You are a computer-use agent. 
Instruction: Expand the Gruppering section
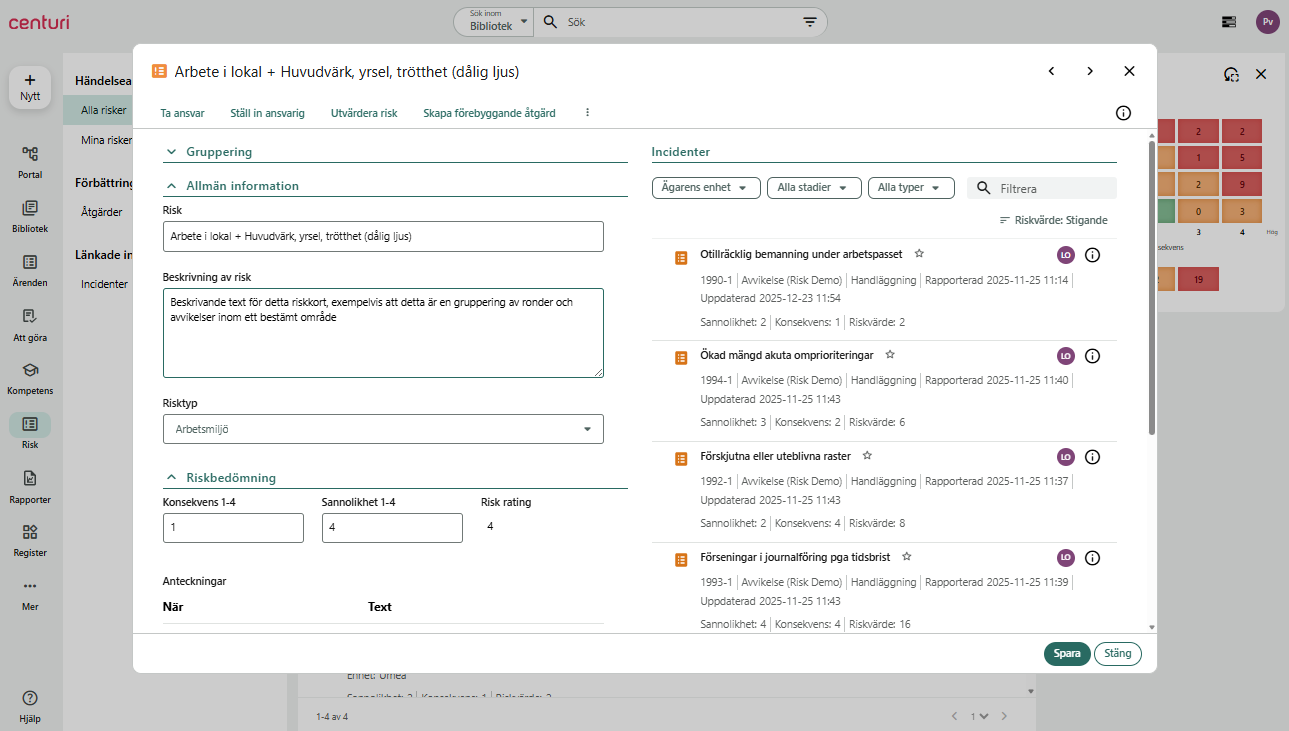[x=171, y=152]
